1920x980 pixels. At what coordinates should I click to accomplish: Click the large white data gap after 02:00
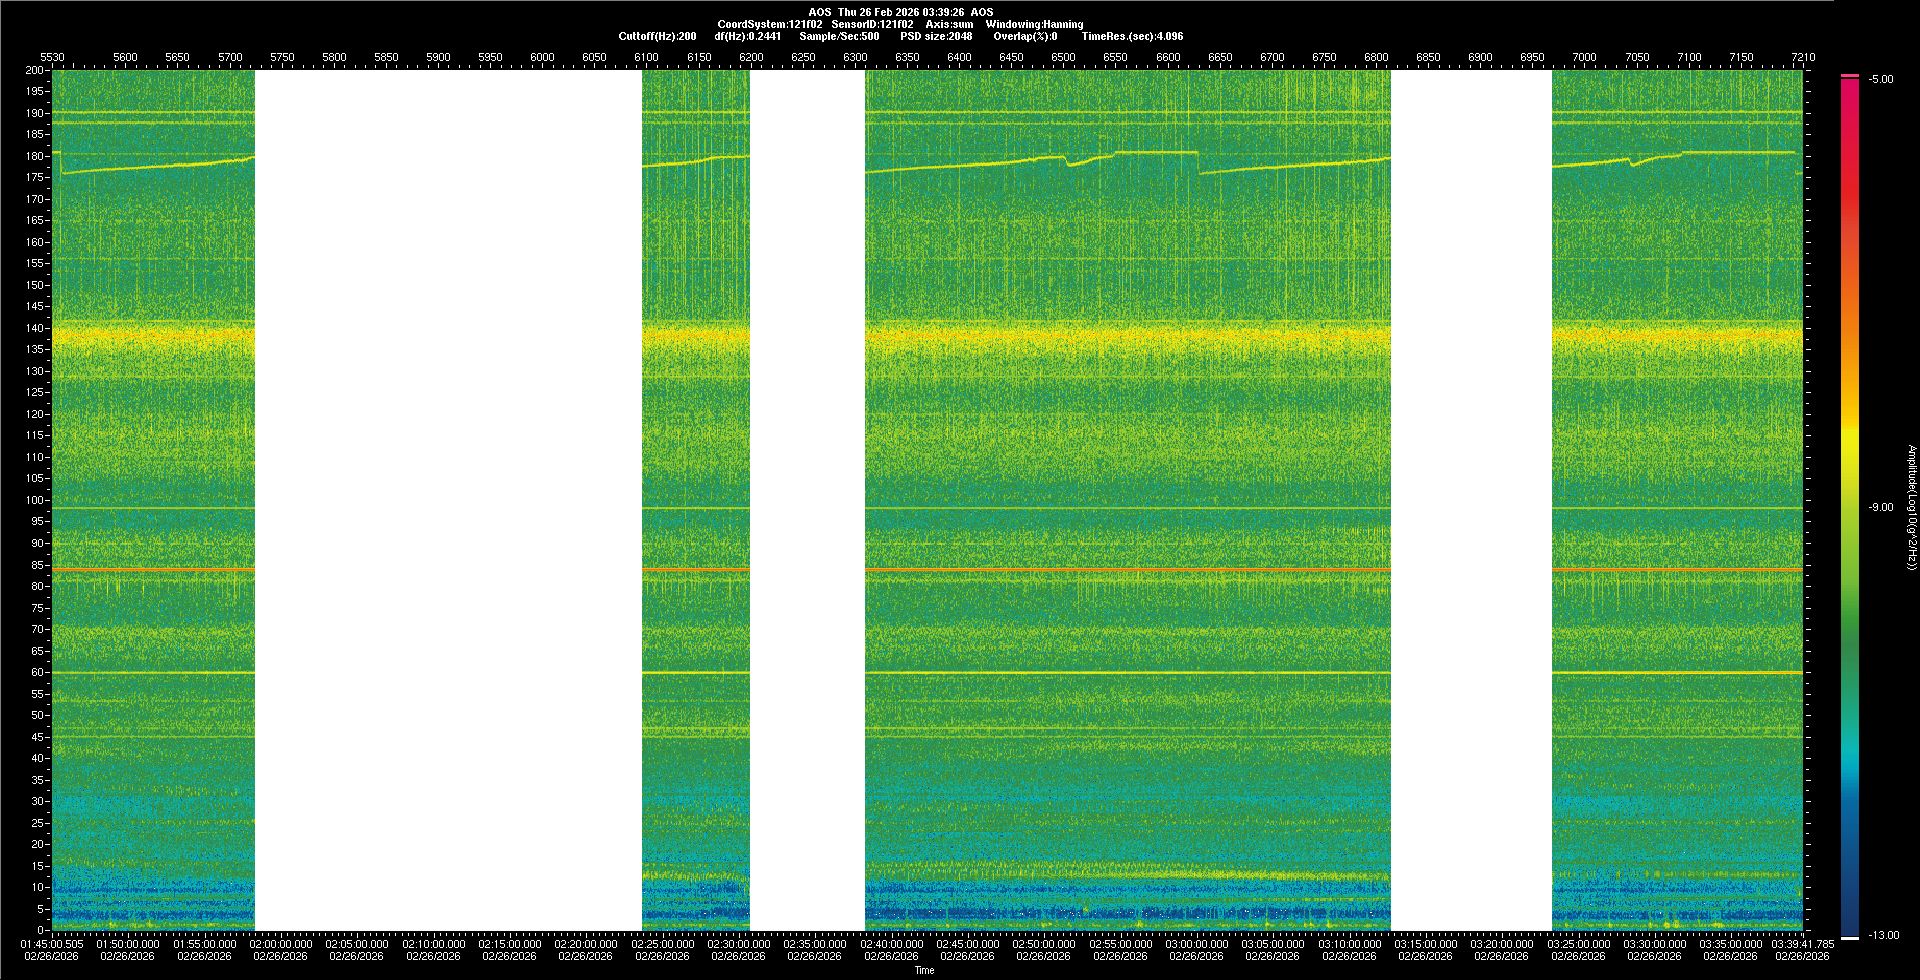pyautogui.click(x=447, y=500)
